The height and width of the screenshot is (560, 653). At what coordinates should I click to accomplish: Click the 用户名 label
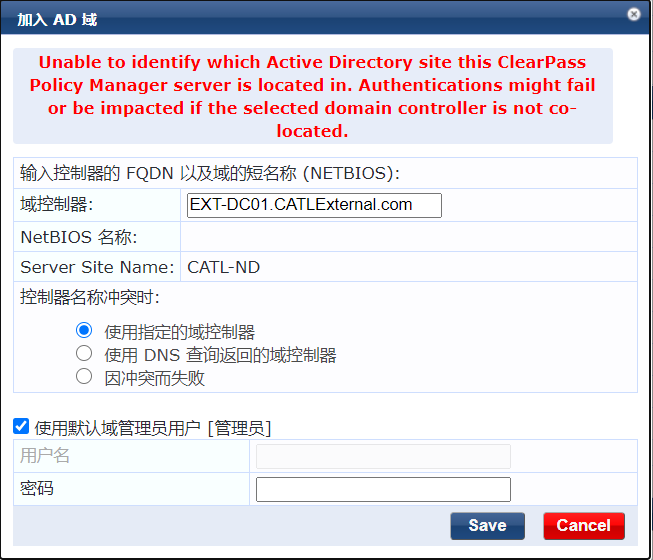(45, 456)
